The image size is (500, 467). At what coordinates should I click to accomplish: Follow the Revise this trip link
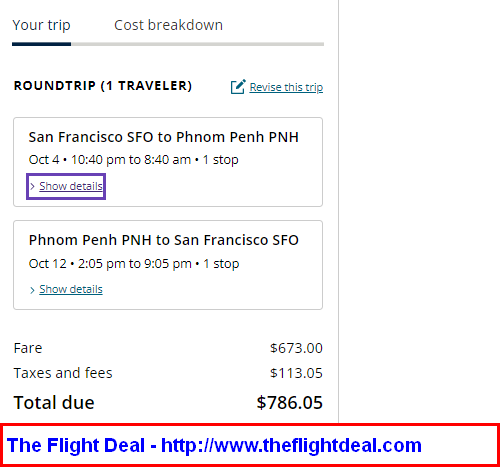point(286,87)
